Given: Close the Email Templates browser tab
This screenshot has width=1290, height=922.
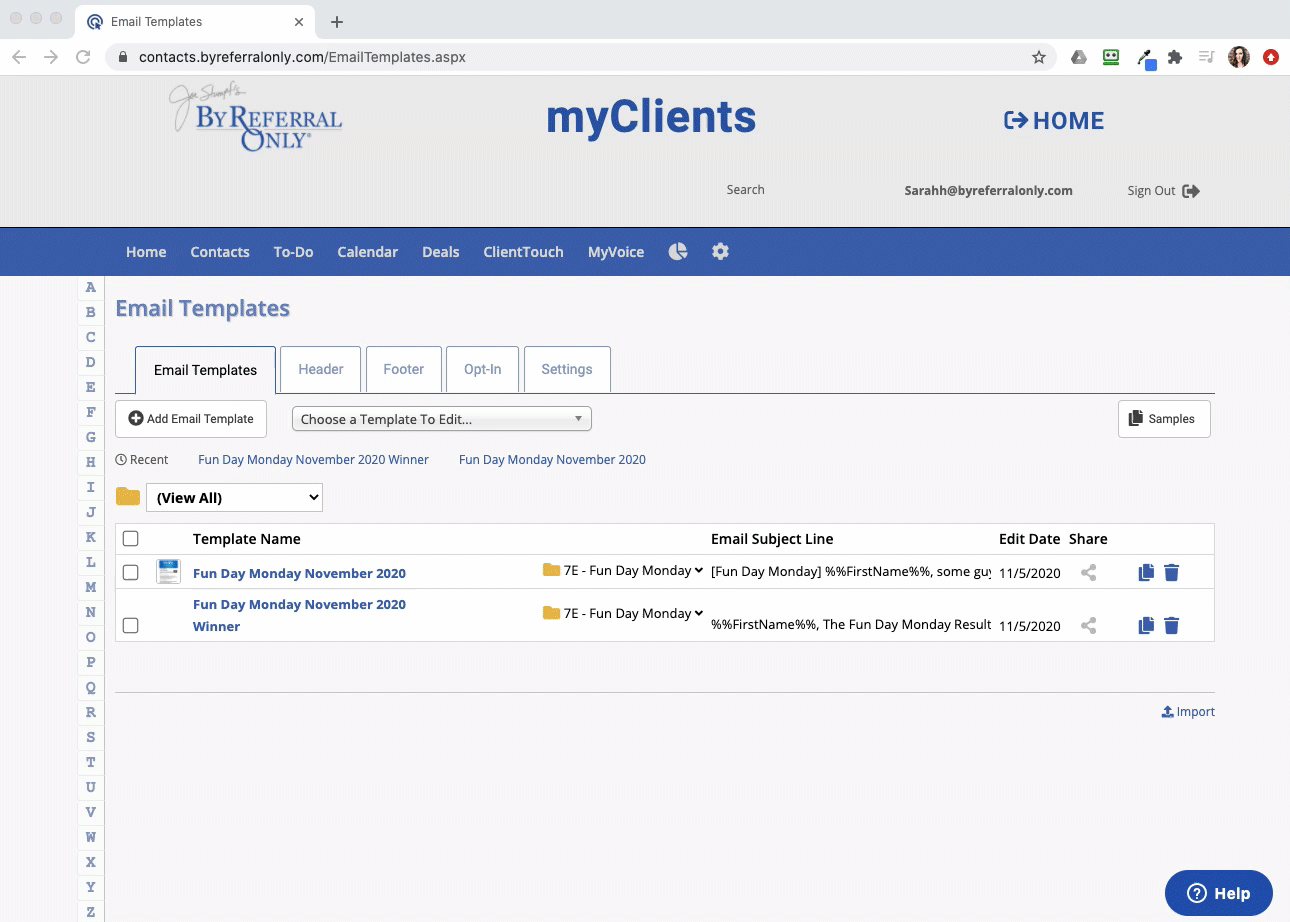Looking at the screenshot, I should [x=299, y=21].
